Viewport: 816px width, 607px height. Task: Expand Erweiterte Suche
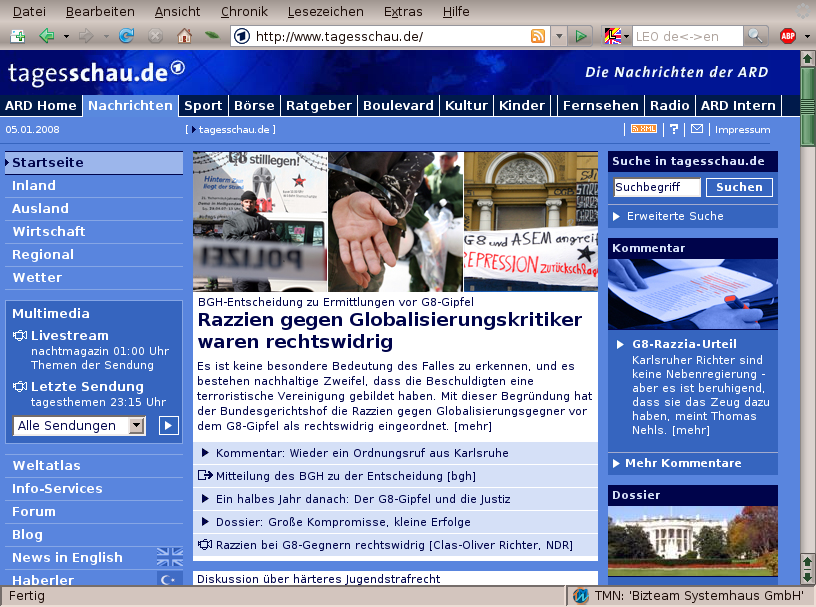[x=675, y=216]
